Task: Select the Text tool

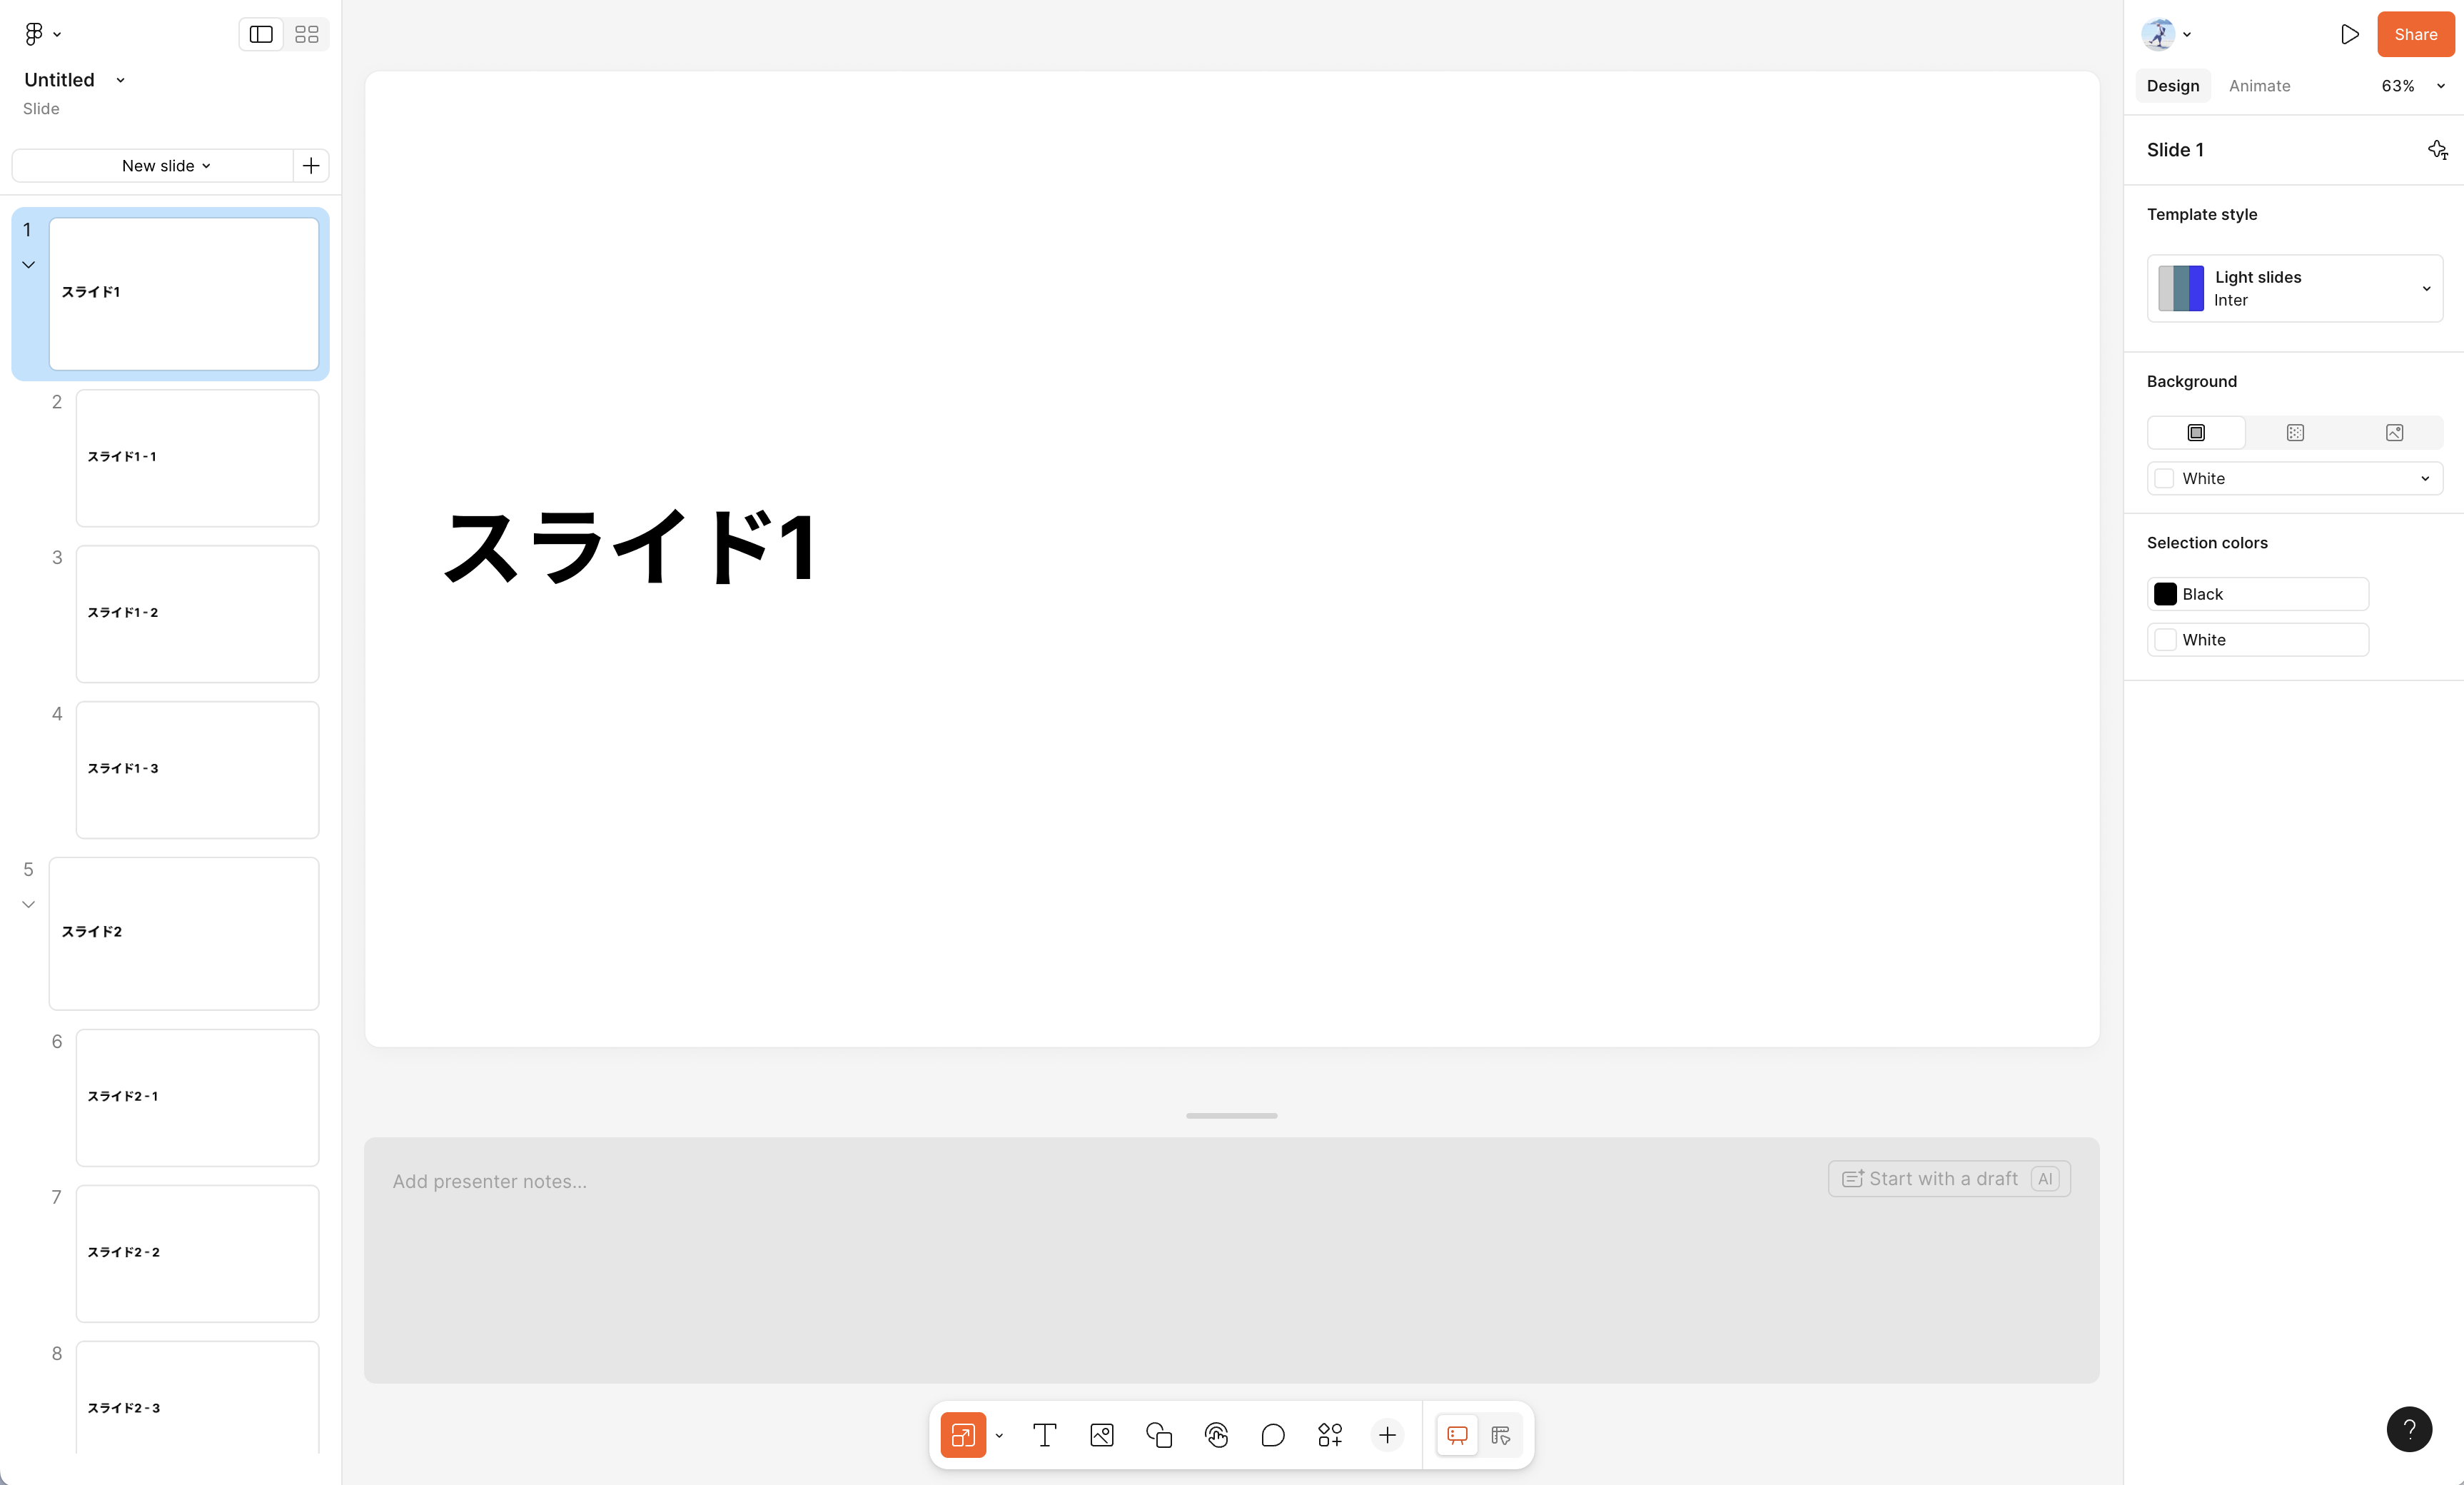Action: point(1044,1434)
